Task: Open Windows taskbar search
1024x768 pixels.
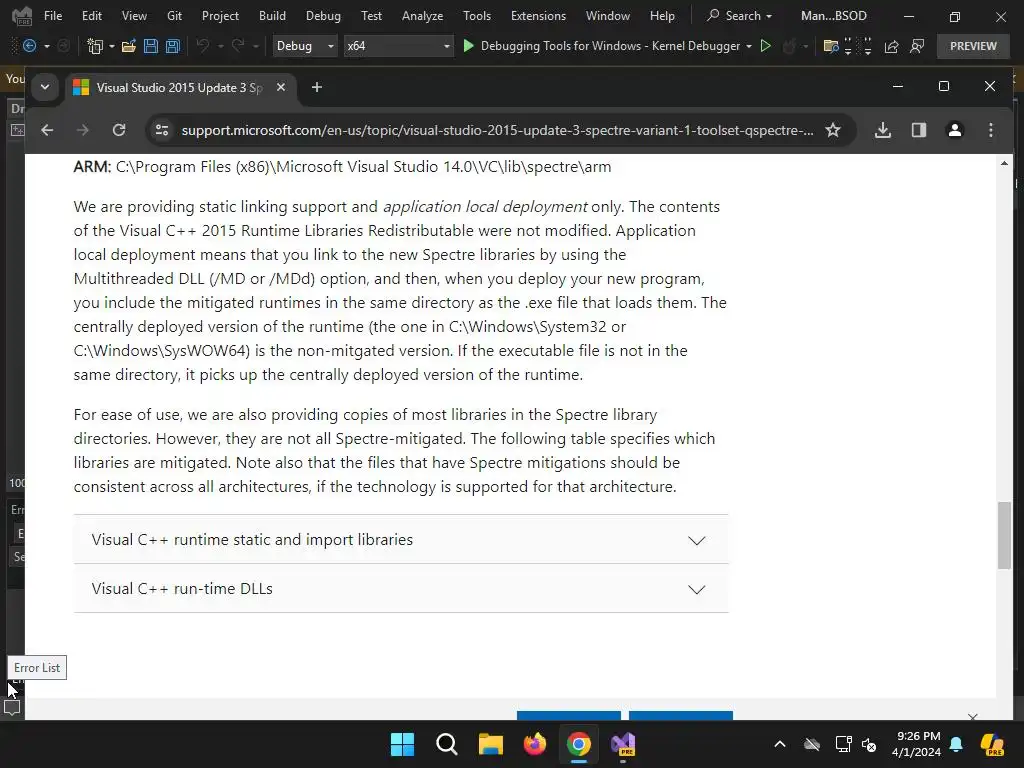Action: point(447,744)
